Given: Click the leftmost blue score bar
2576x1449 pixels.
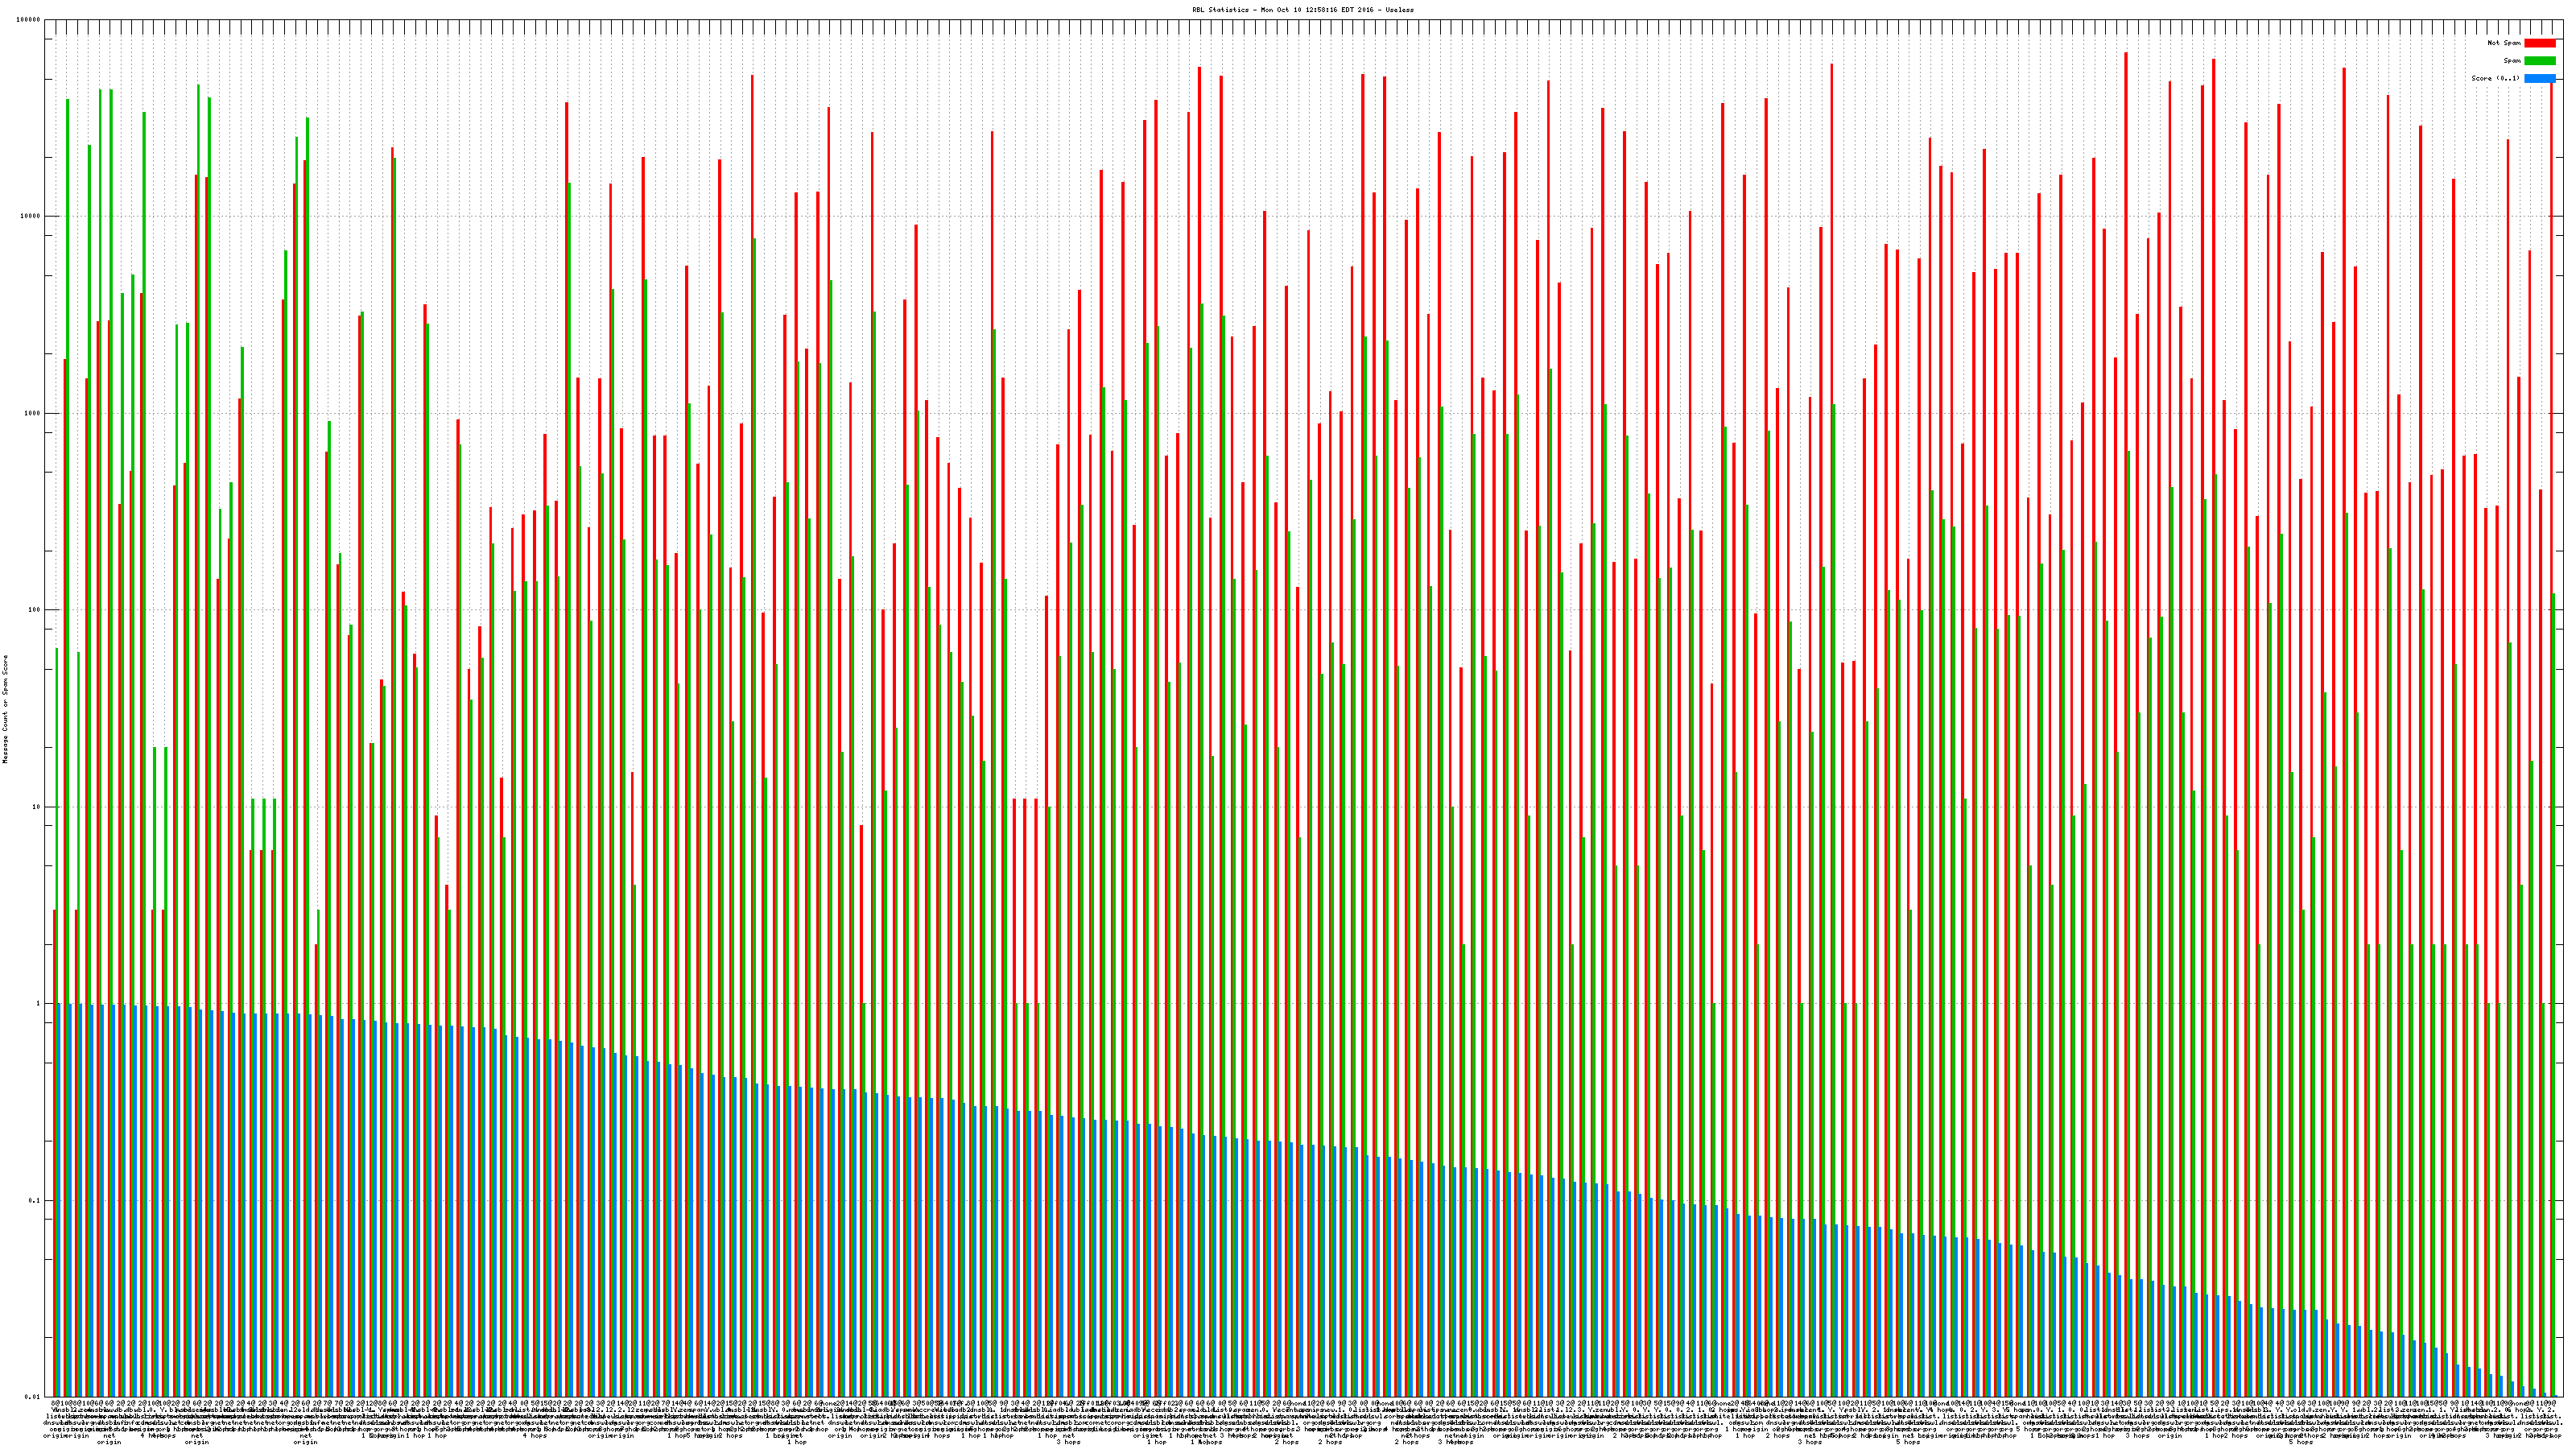Looking at the screenshot, I should click(x=60, y=1200).
